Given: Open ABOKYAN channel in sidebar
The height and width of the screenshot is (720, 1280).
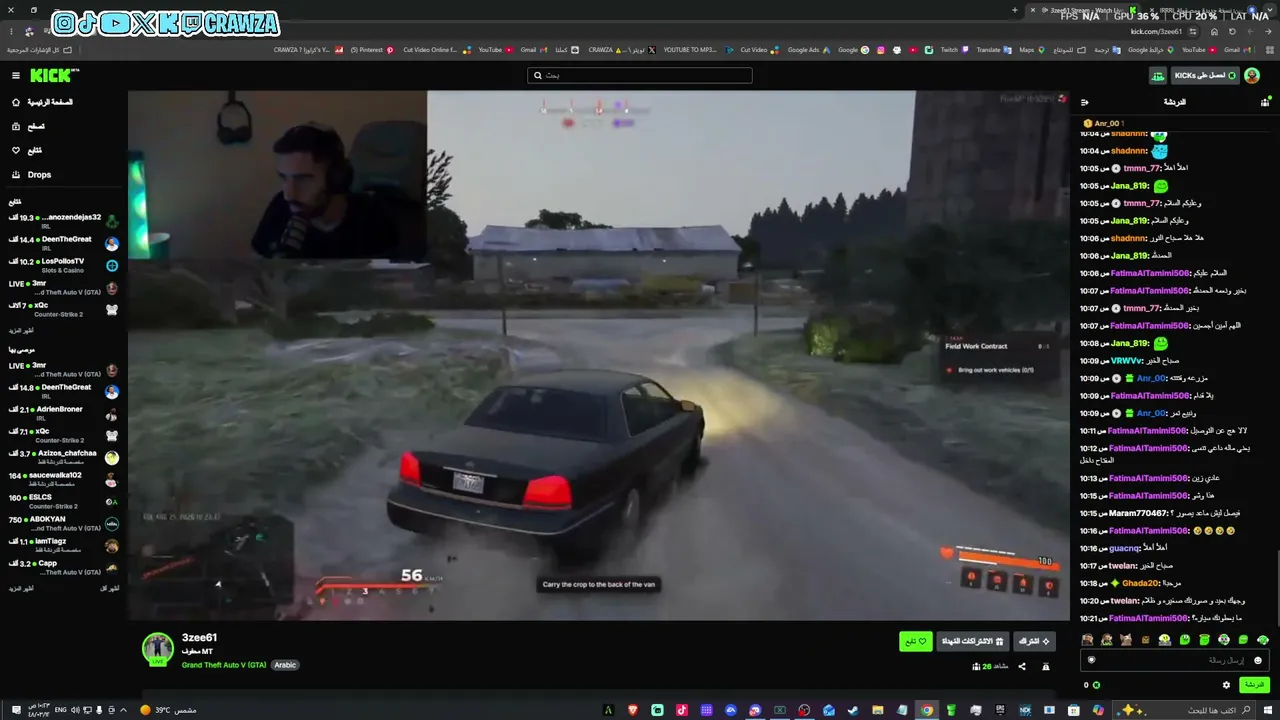Looking at the screenshot, I should pyautogui.click(x=64, y=523).
